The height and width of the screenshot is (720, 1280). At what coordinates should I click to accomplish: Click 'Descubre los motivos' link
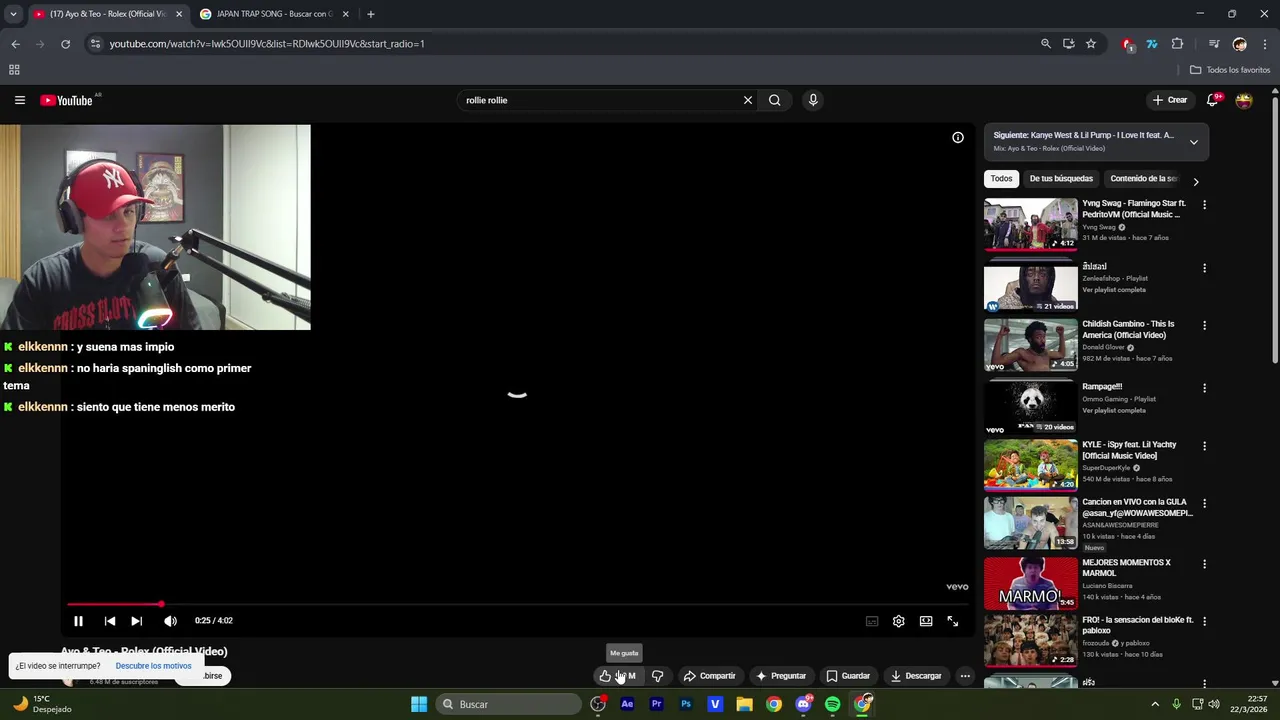153,666
